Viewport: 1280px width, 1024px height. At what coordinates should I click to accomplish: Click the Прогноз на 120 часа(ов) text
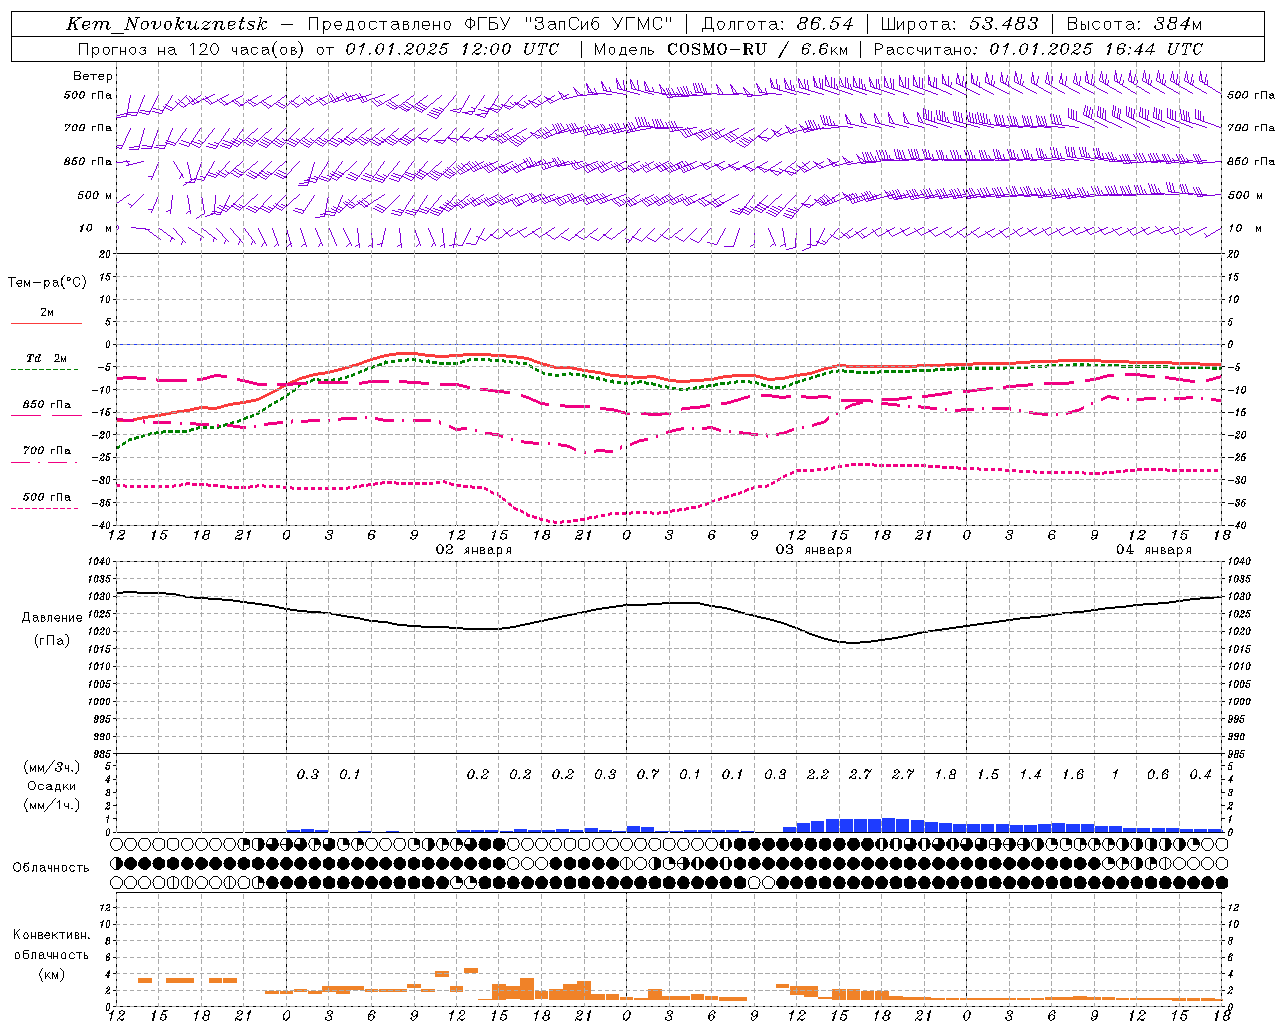[192, 49]
